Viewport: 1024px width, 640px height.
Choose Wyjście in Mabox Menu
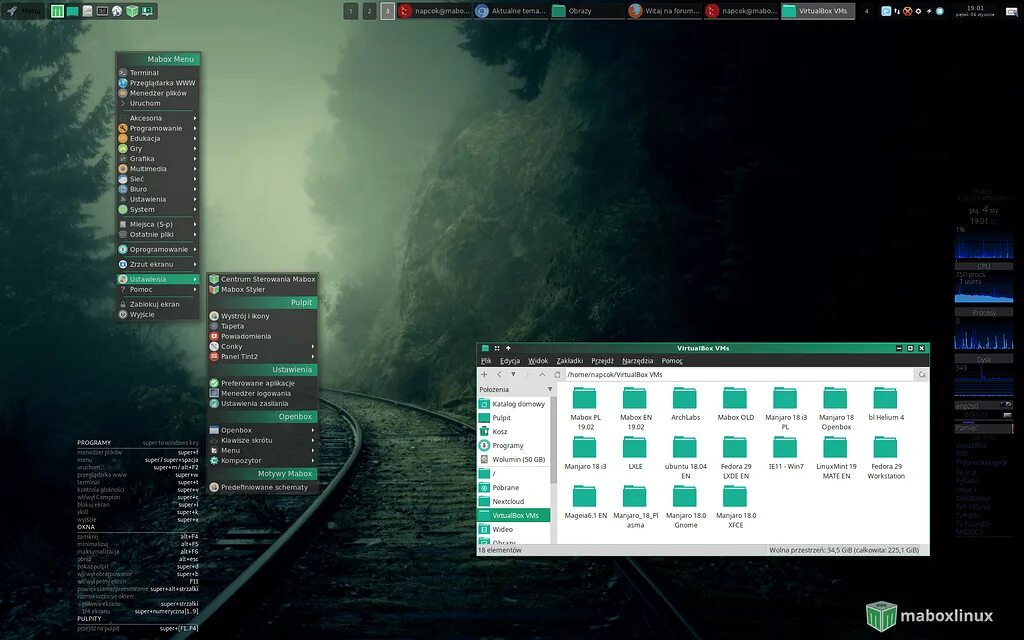(x=157, y=314)
